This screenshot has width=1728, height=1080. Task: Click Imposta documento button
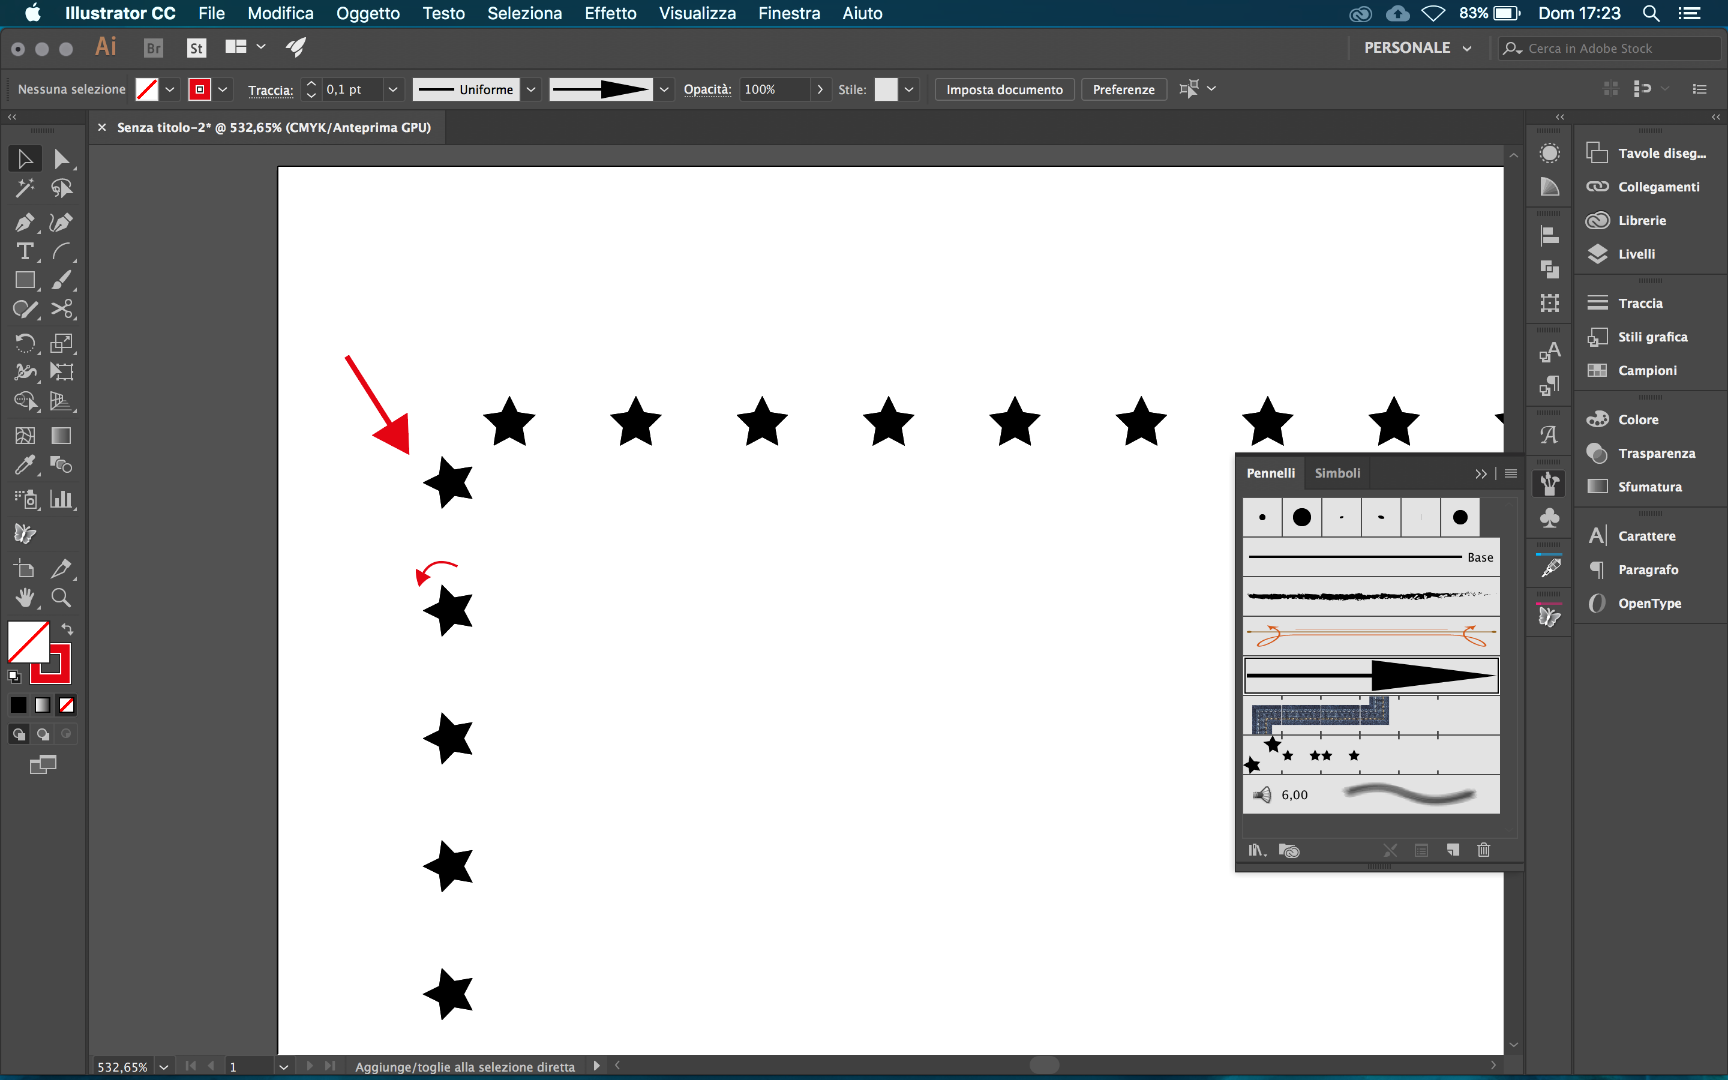click(x=1004, y=89)
